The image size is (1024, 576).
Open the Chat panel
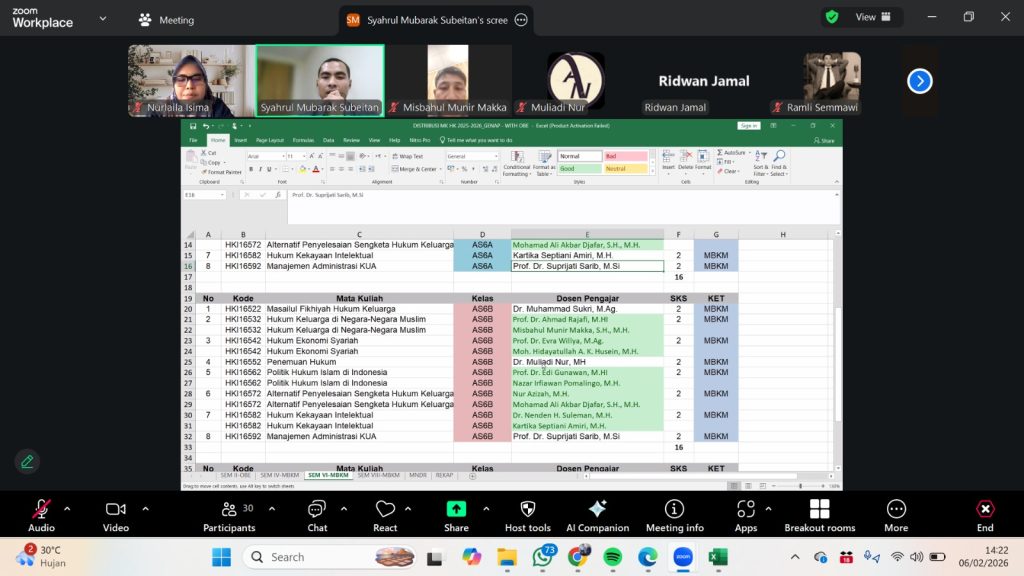[317, 514]
